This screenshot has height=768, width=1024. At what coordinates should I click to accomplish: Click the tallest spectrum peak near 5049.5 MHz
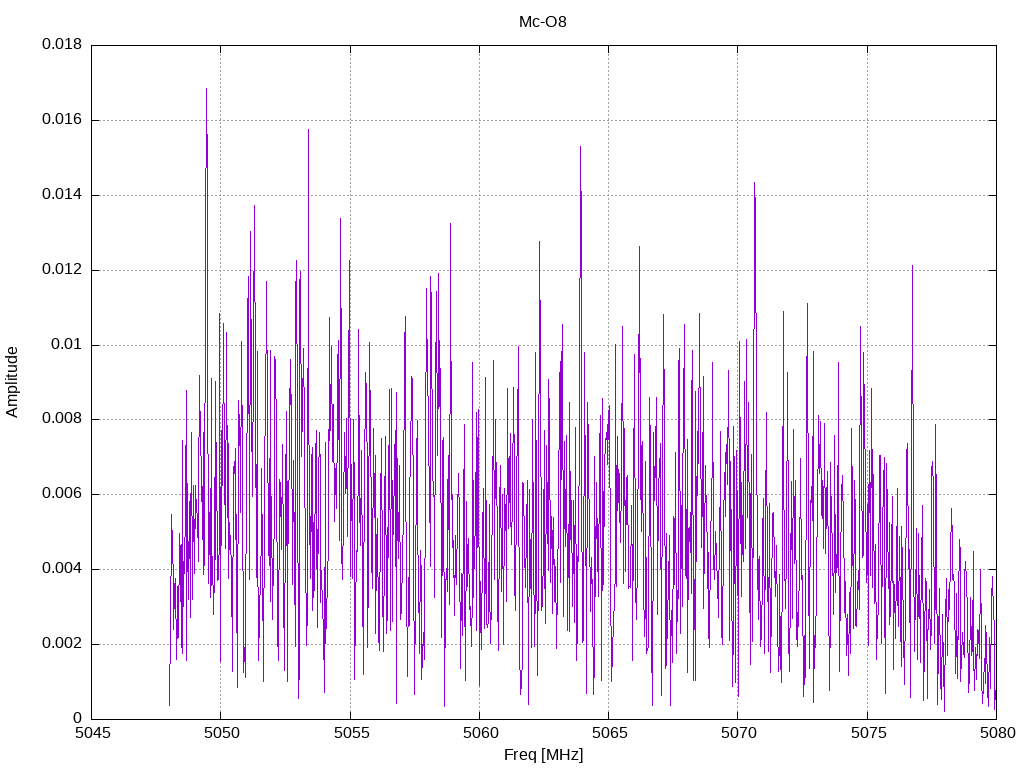coord(206,89)
